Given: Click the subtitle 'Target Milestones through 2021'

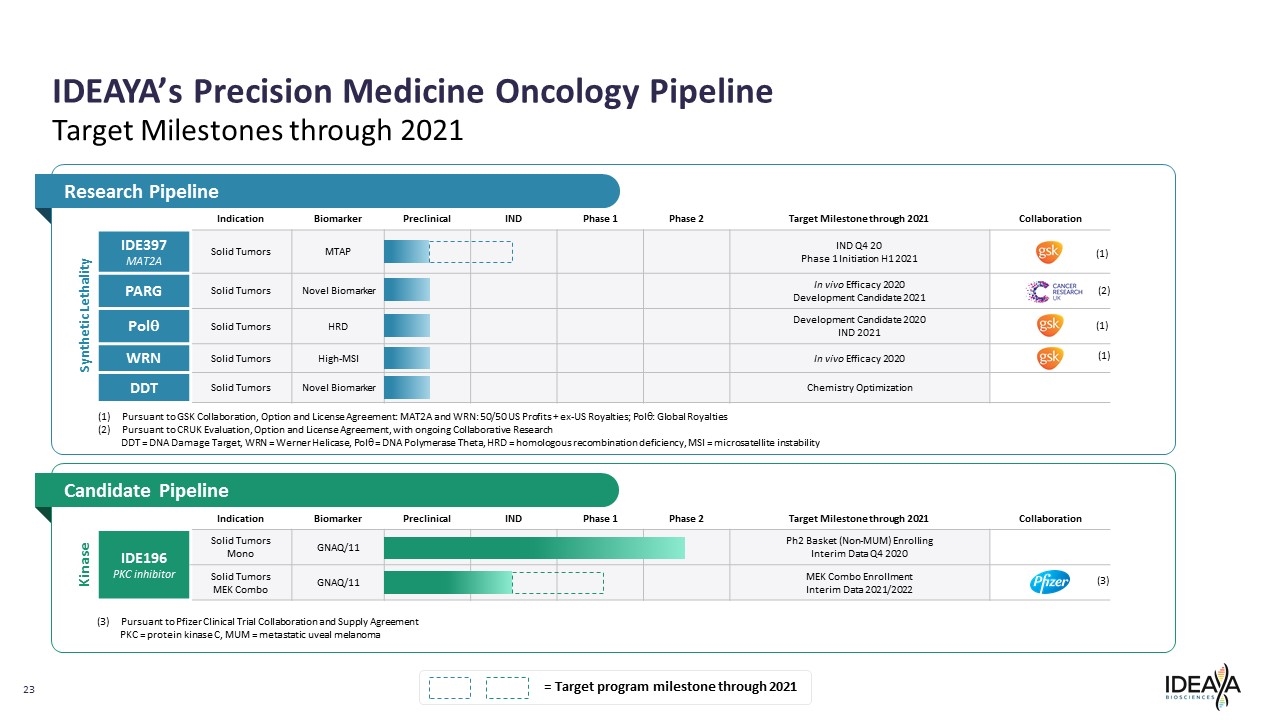Looking at the screenshot, I should coord(258,131).
